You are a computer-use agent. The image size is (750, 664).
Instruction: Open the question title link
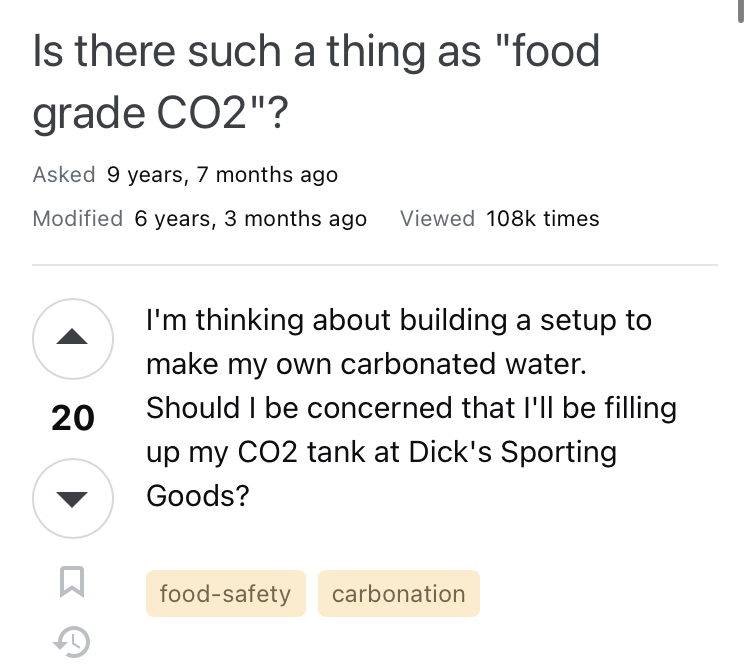click(x=316, y=81)
